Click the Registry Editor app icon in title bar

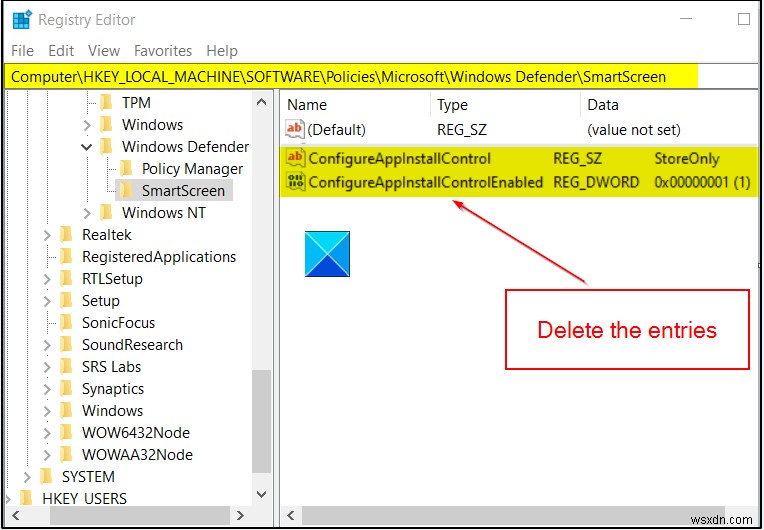tap(22, 20)
